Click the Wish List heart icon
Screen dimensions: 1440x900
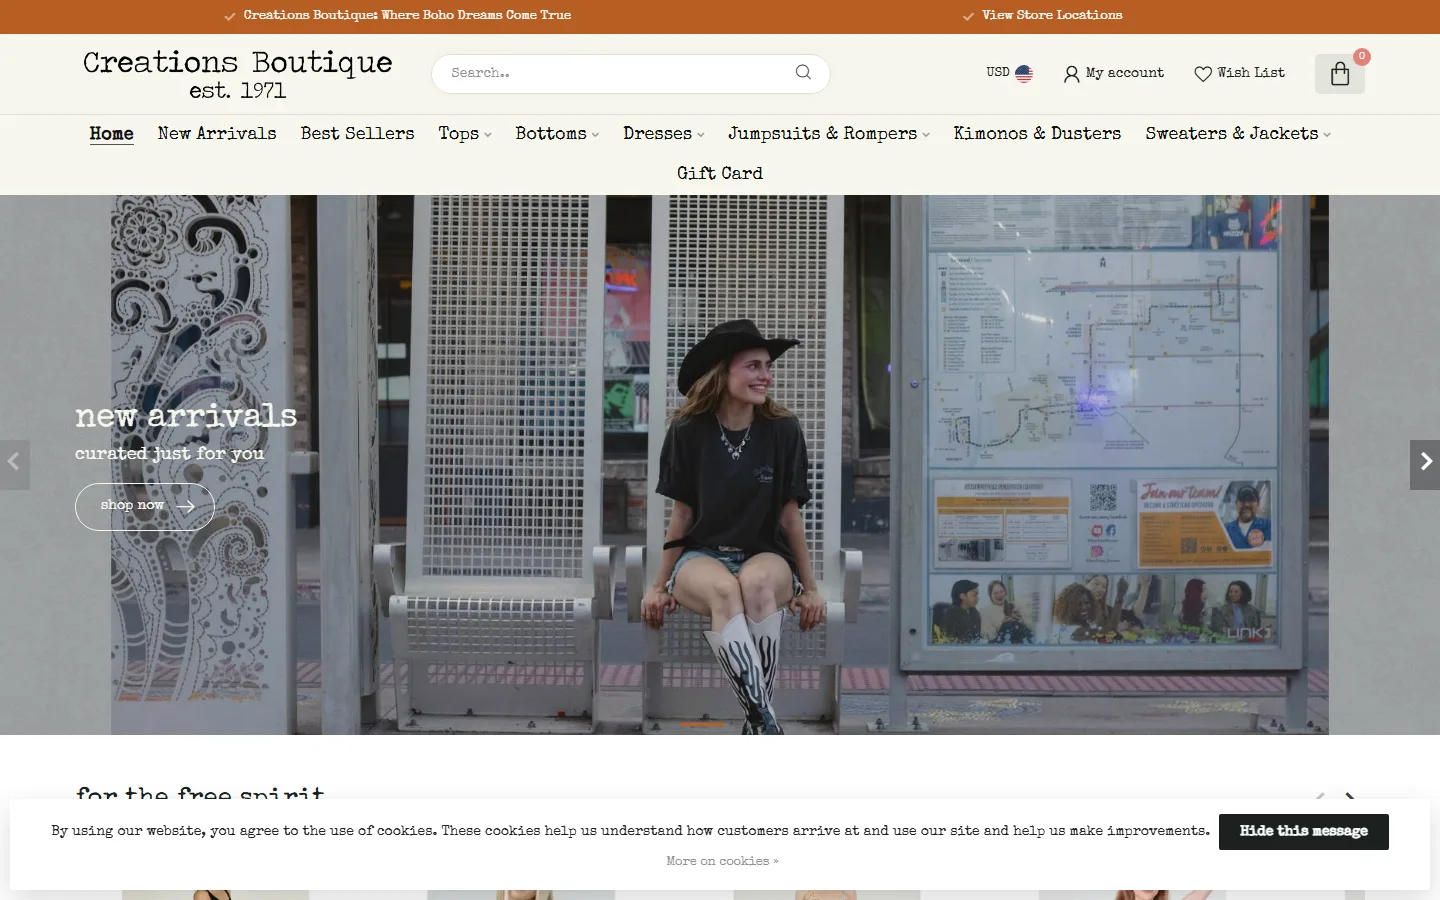click(x=1203, y=74)
